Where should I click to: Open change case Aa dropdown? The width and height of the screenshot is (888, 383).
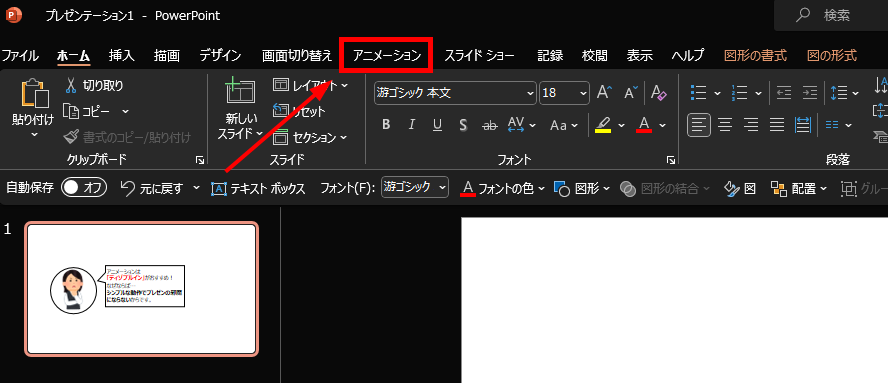pyautogui.click(x=564, y=125)
